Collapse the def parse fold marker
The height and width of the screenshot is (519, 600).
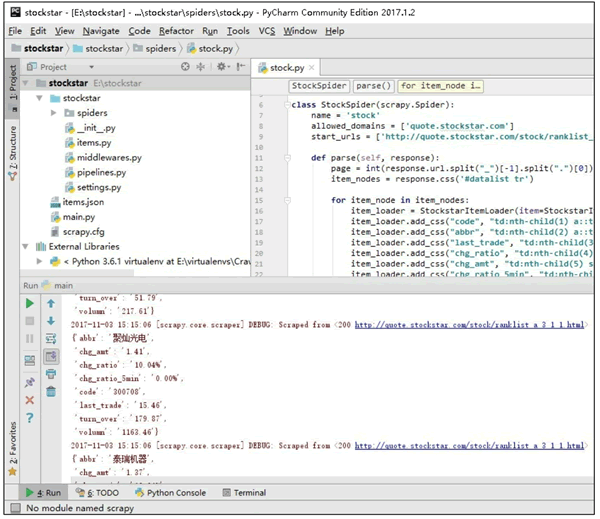click(287, 158)
